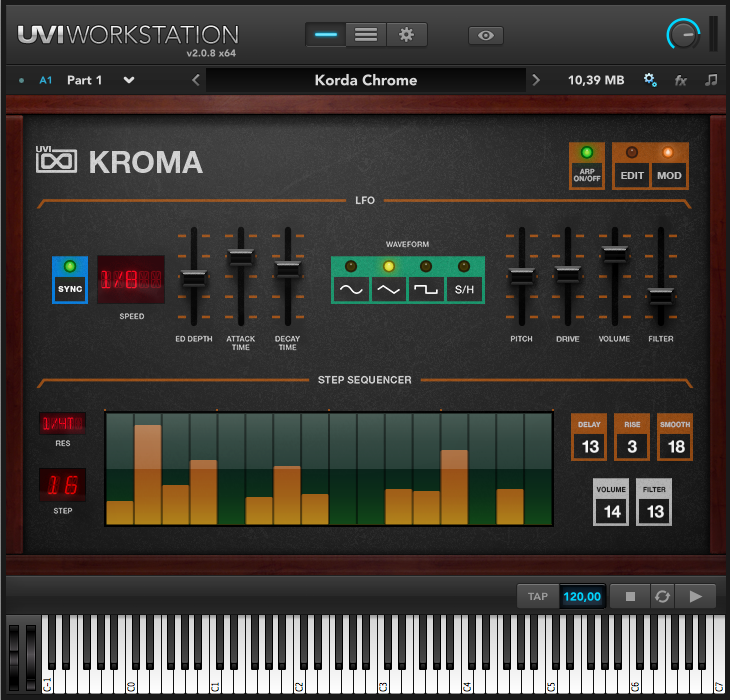Click the LFO speed 1/8 display
730x700 pixels.
(131, 280)
